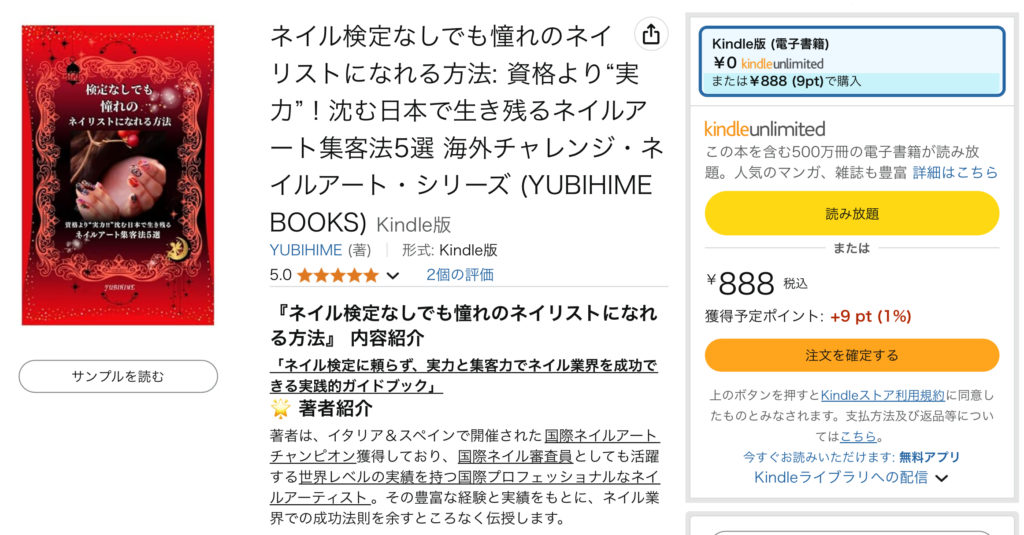1024x535 pixels.
Task: Click the five-star rating icons
Action: click(337, 275)
